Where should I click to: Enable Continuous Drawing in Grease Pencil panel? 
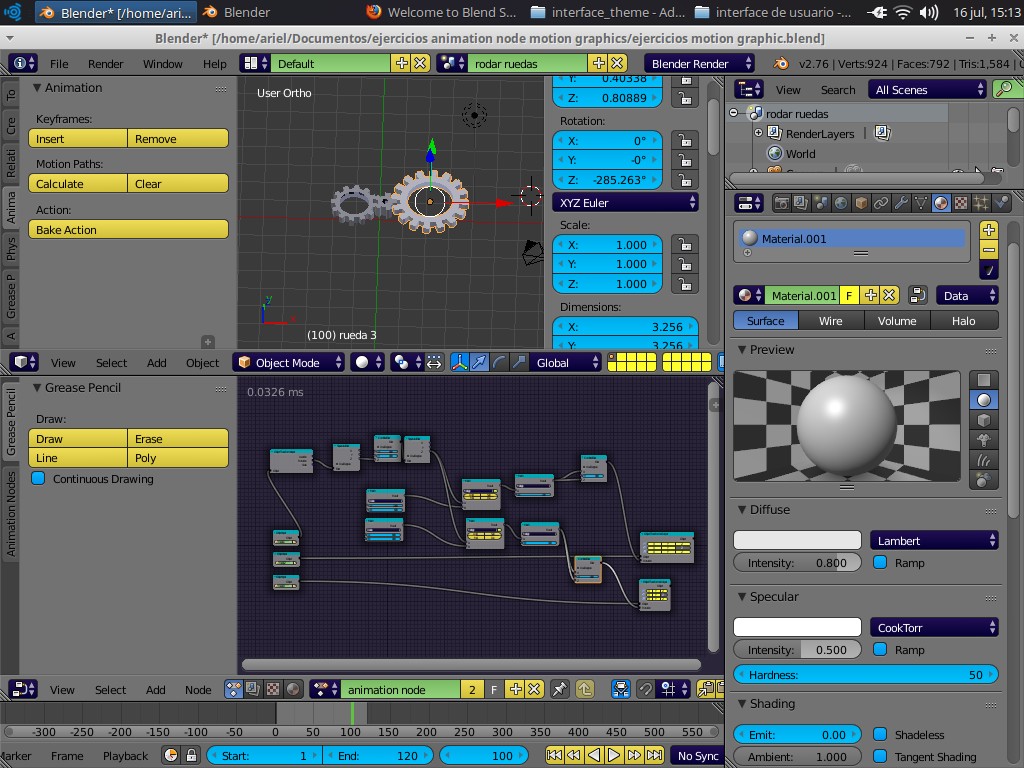click(x=38, y=478)
